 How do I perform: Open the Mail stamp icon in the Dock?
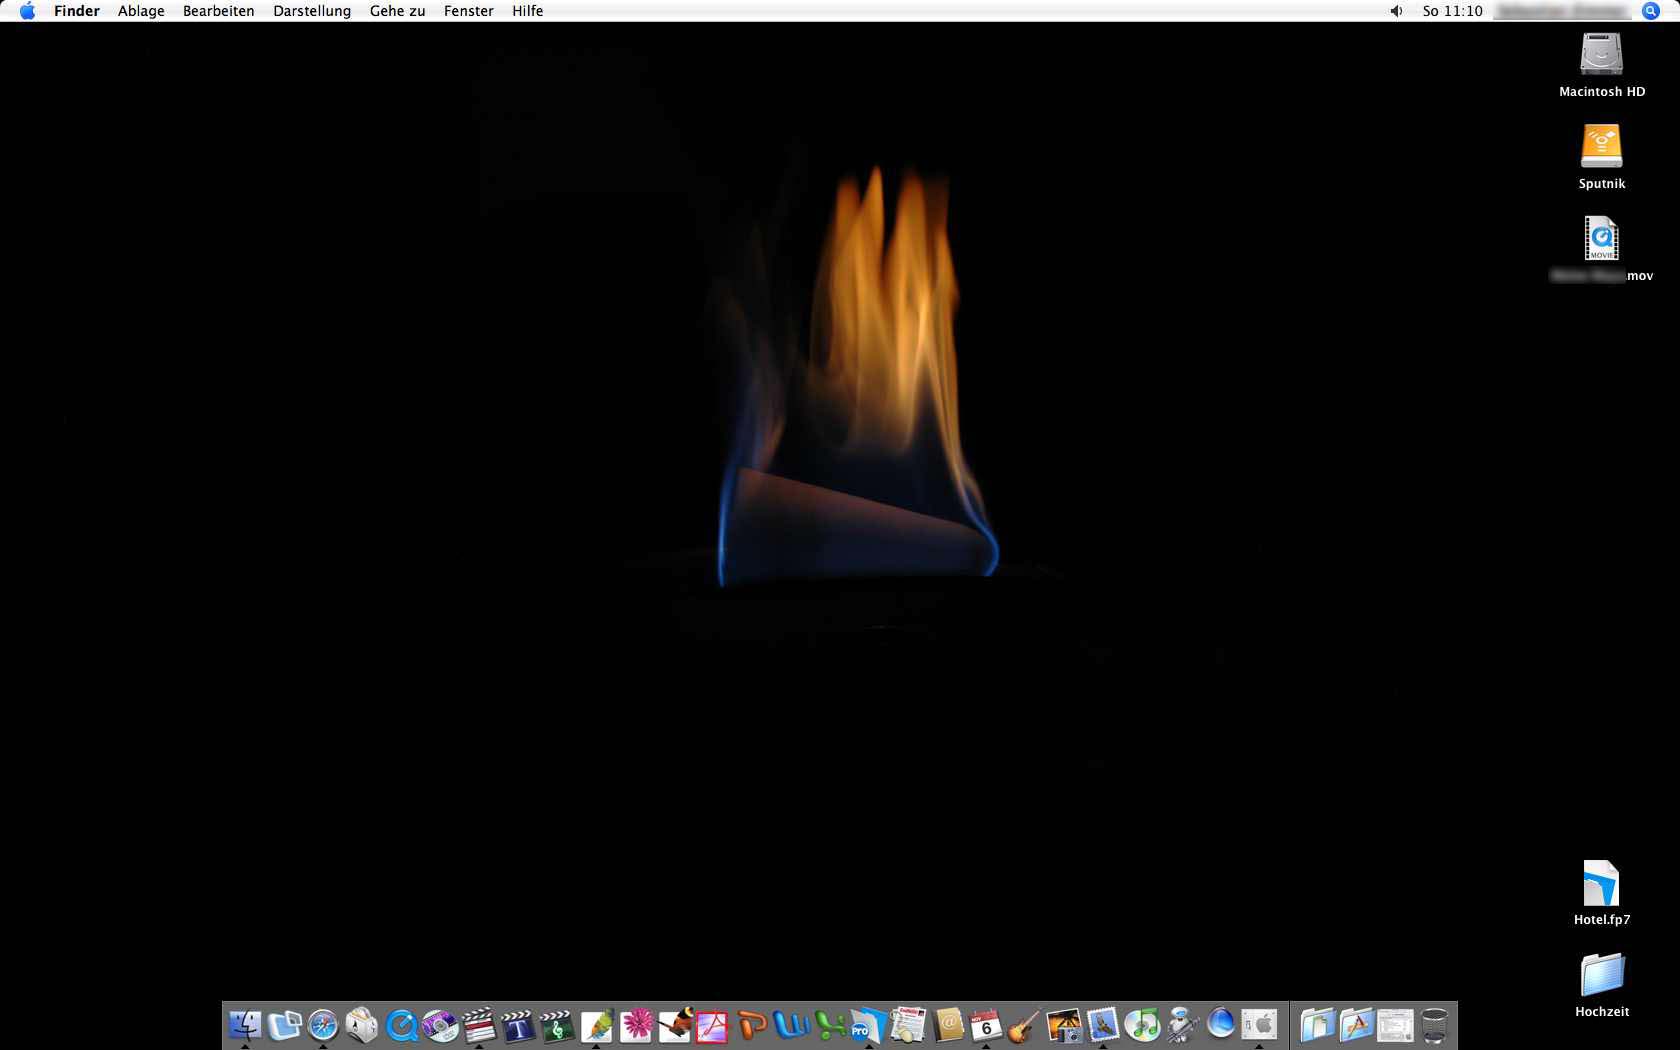1103,1025
